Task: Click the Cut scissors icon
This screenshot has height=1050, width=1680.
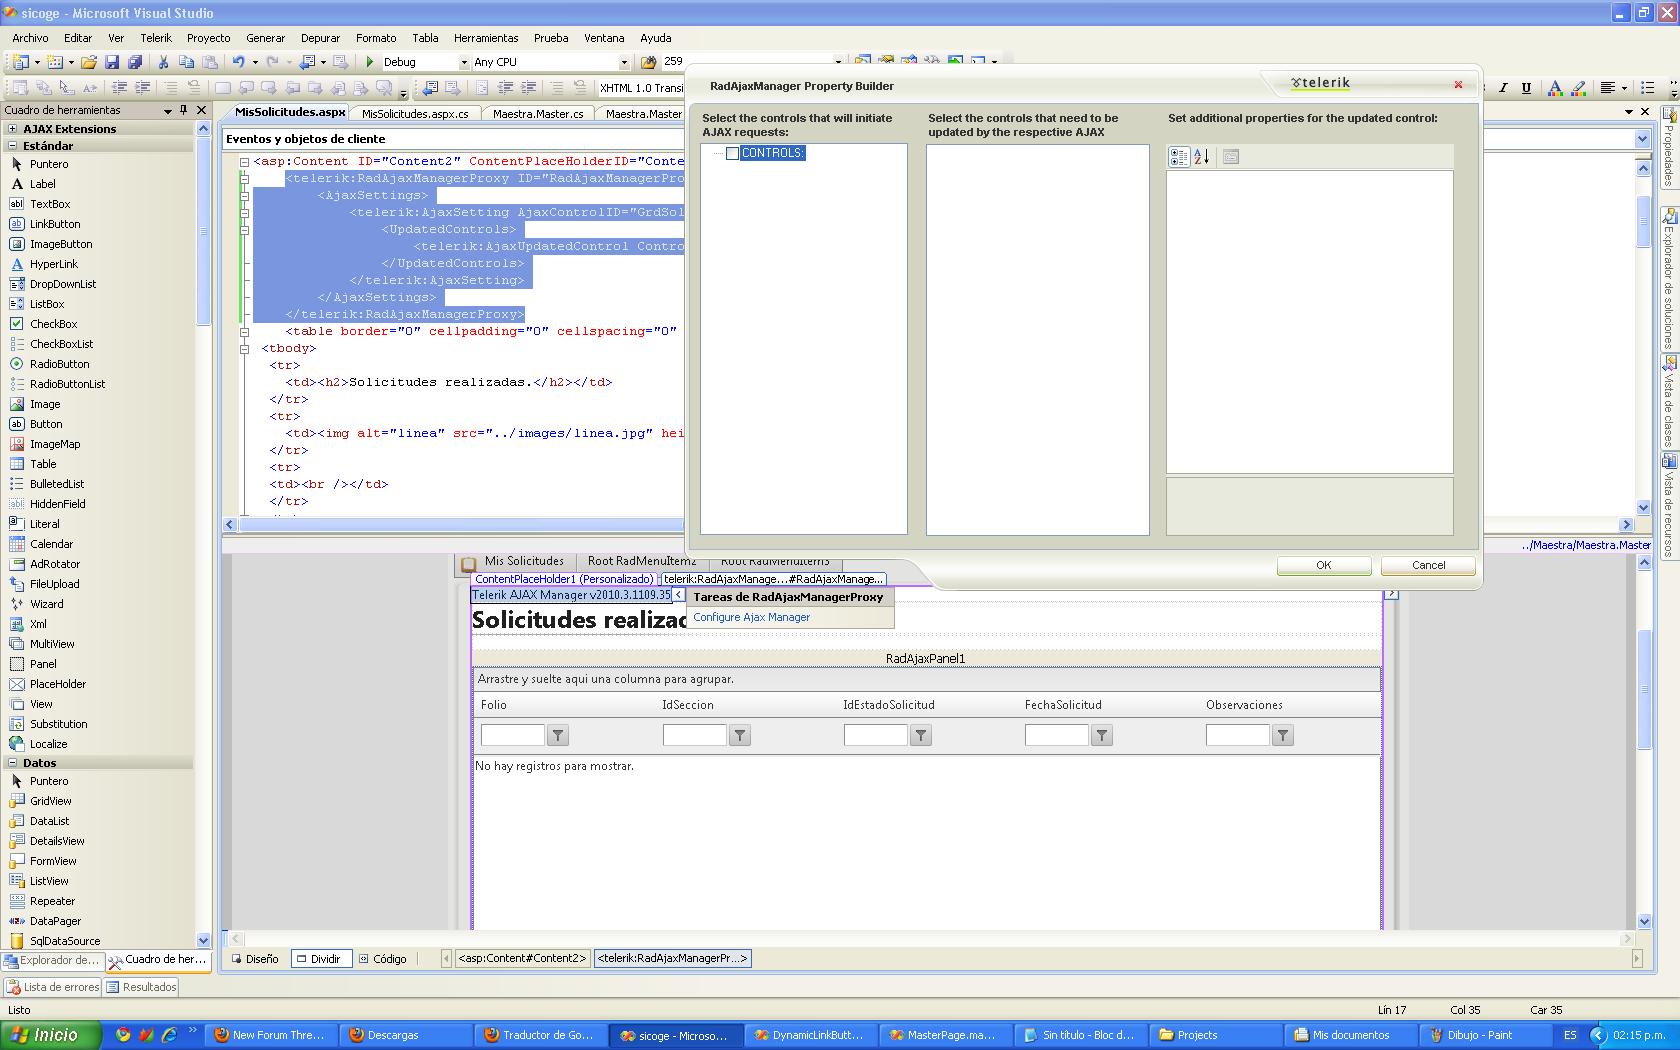Action: point(163,62)
